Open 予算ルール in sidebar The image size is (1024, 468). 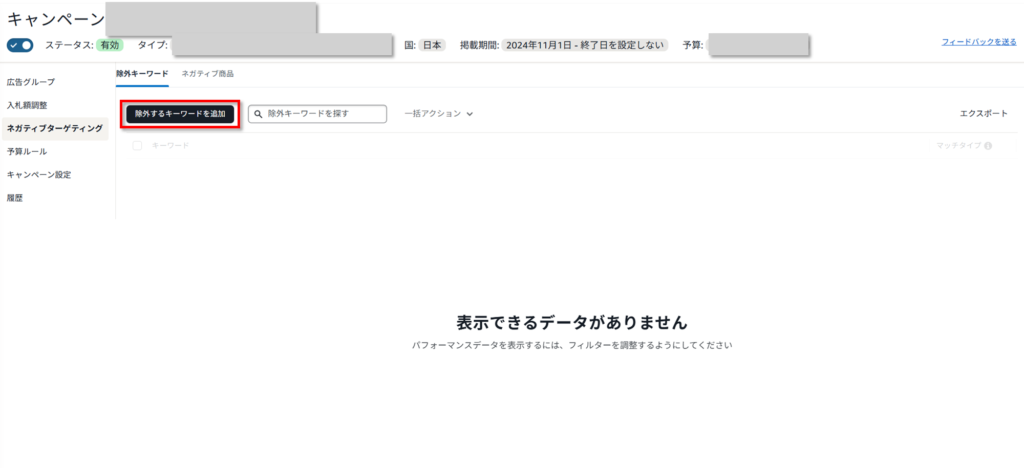27,151
